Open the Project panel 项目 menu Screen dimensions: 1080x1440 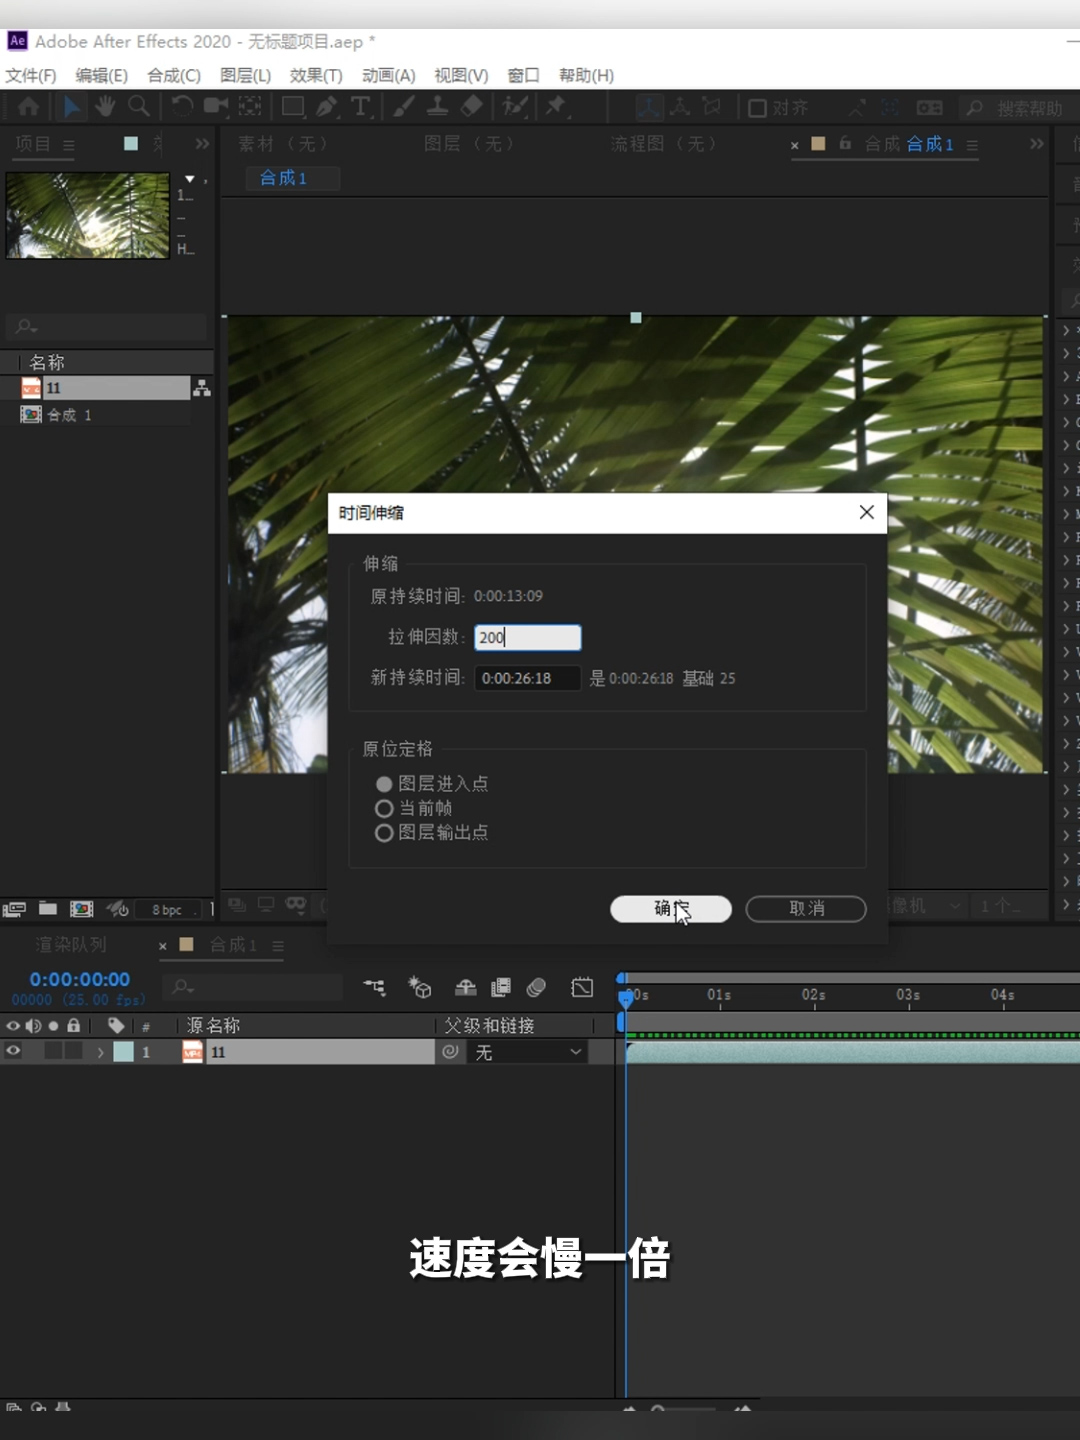pyautogui.click(x=68, y=145)
